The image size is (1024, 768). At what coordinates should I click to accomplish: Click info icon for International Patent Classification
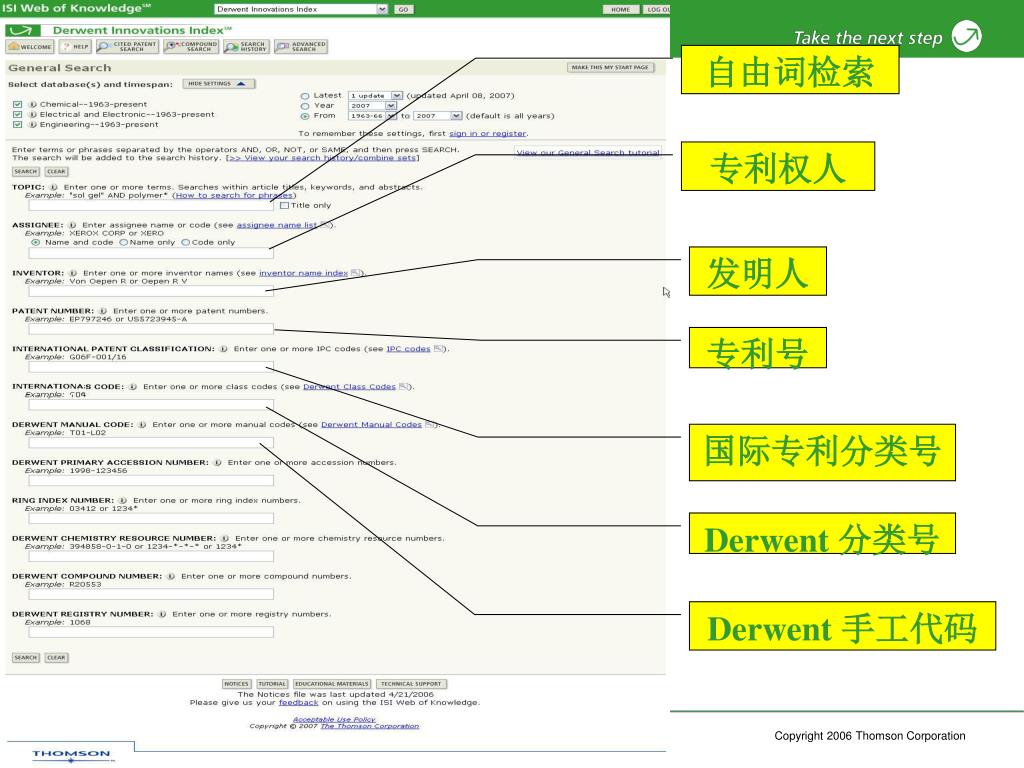point(223,349)
